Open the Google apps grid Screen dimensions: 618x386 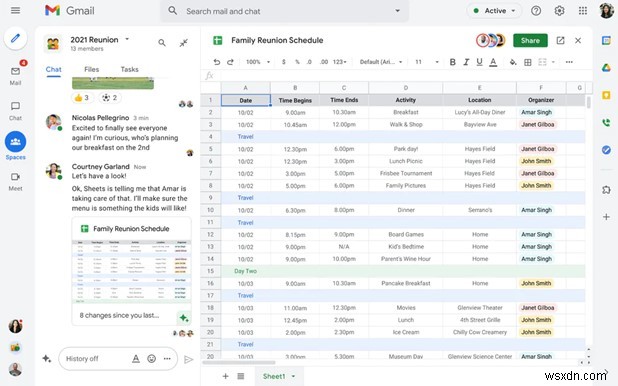(583, 11)
